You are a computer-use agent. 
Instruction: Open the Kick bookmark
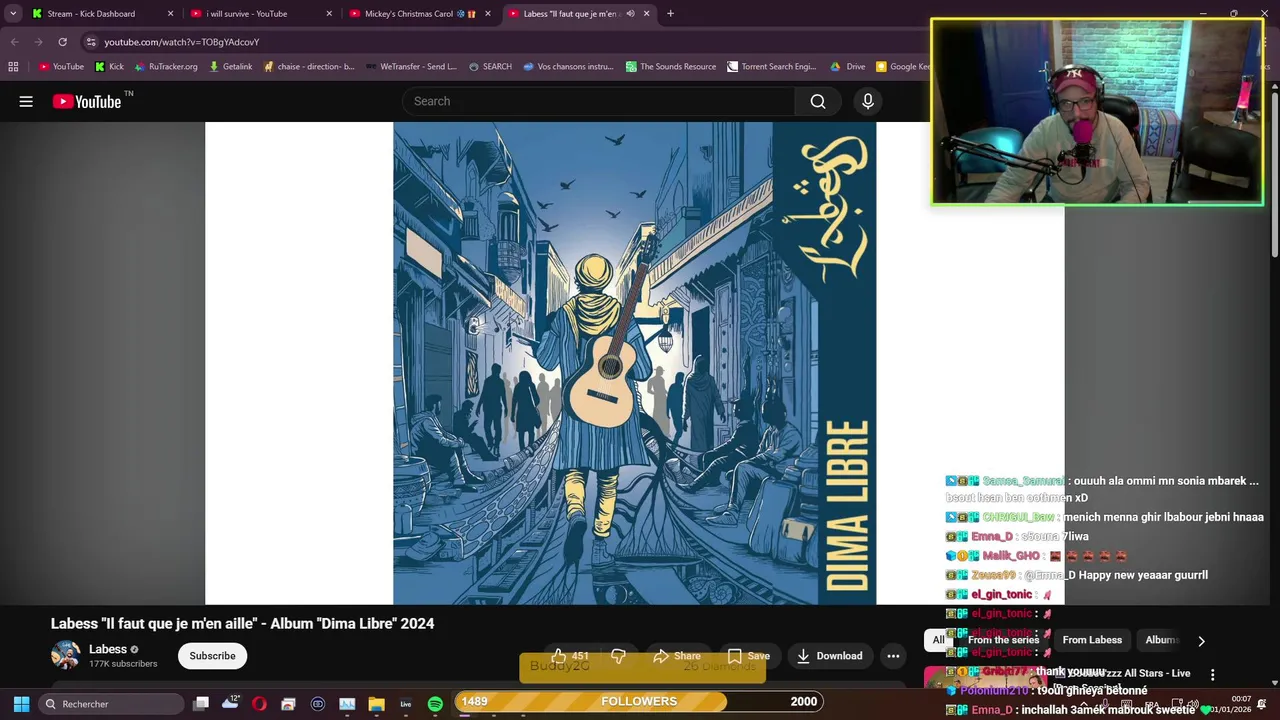coord(109,67)
